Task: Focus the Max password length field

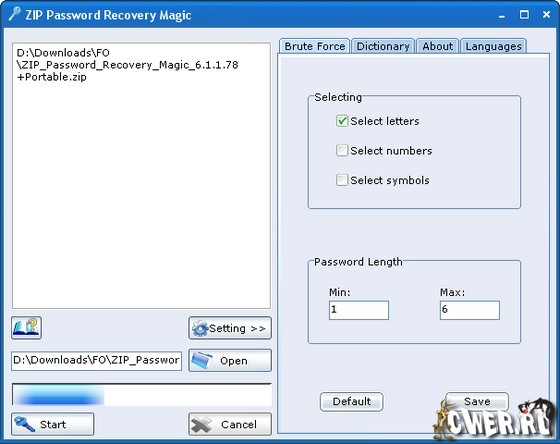Action: click(x=470, y=310)
